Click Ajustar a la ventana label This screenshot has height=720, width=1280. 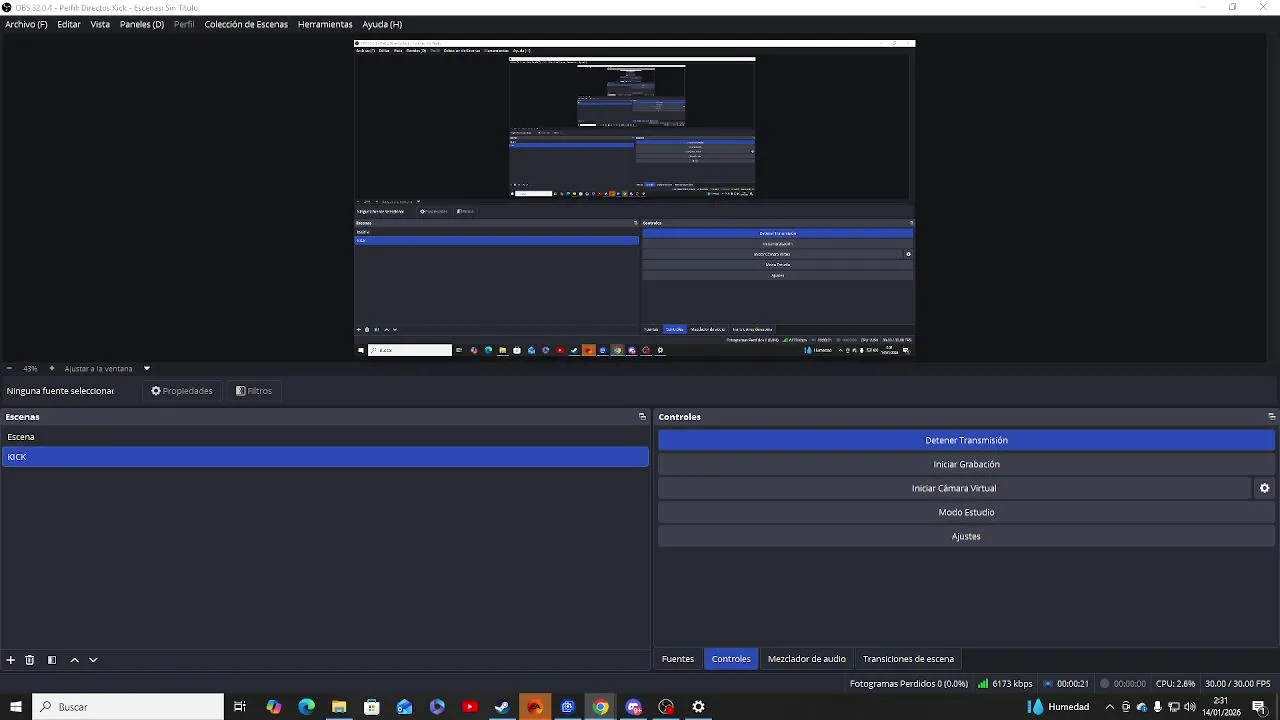(x=98, y=368)
